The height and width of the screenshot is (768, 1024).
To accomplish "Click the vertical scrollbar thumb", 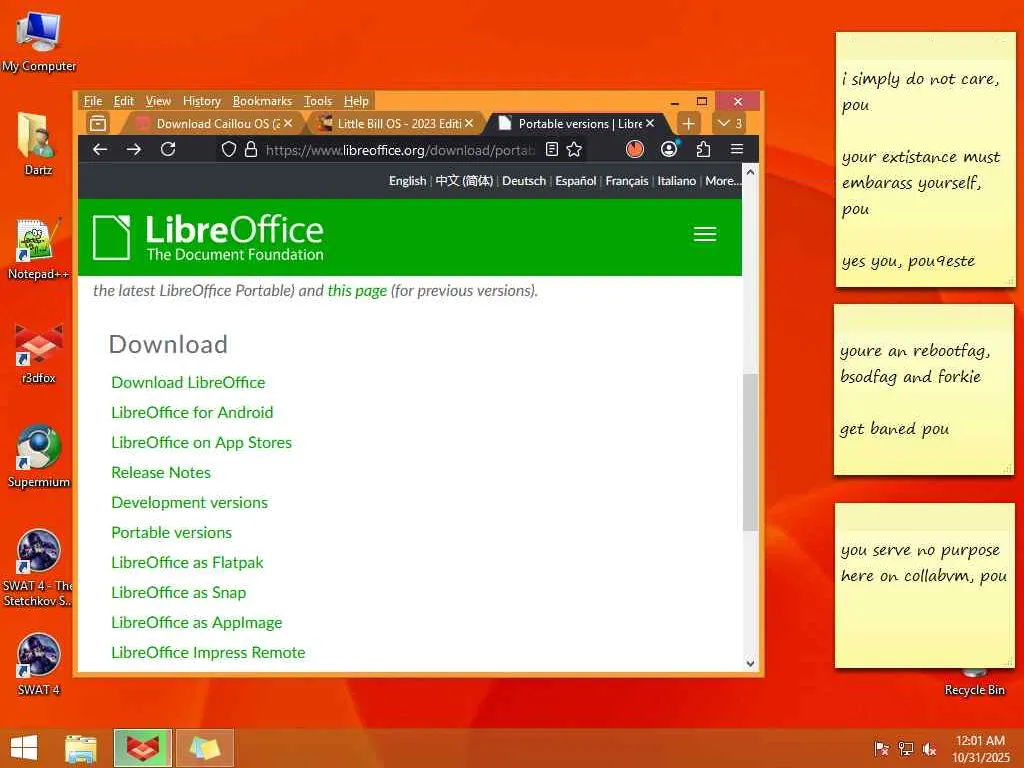I will click(750, 452).
